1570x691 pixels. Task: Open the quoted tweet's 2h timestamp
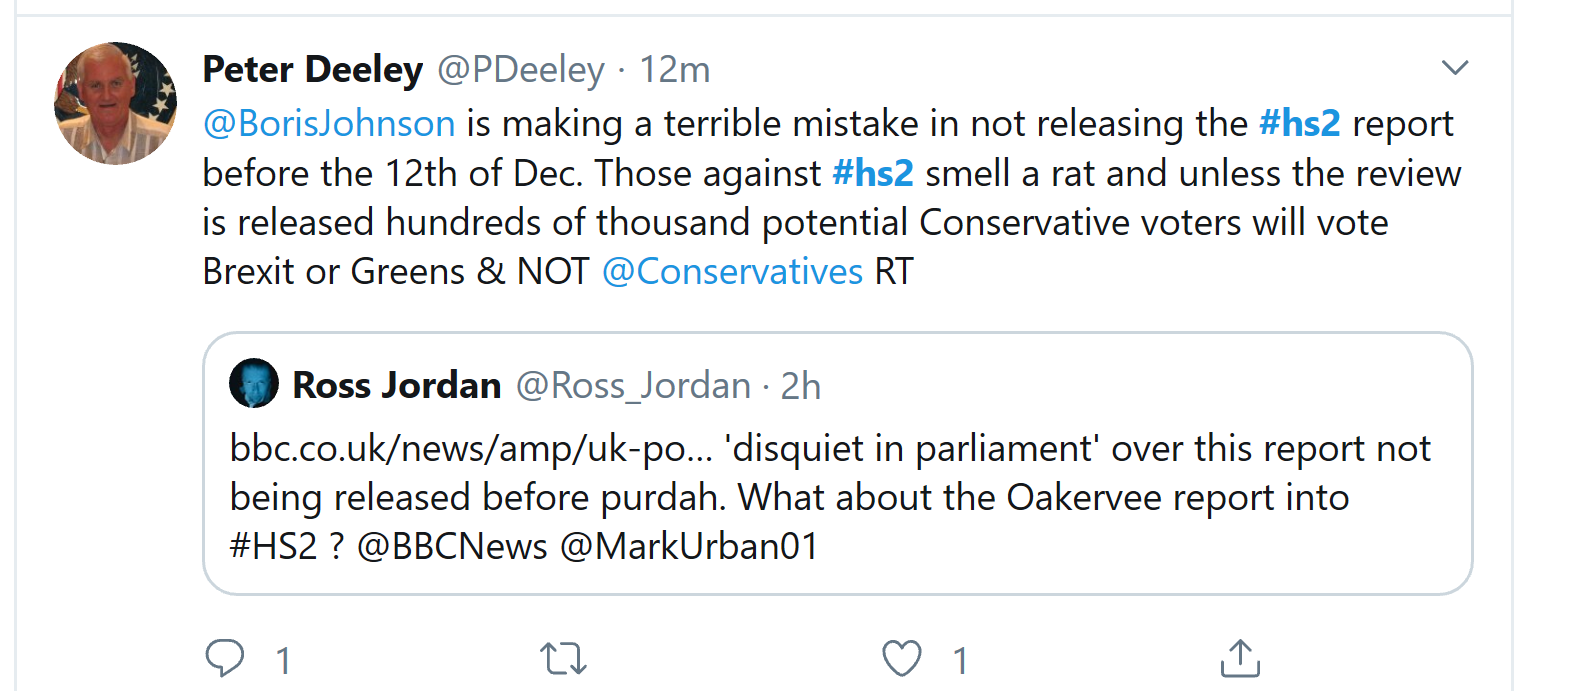(x=801, y=386)
